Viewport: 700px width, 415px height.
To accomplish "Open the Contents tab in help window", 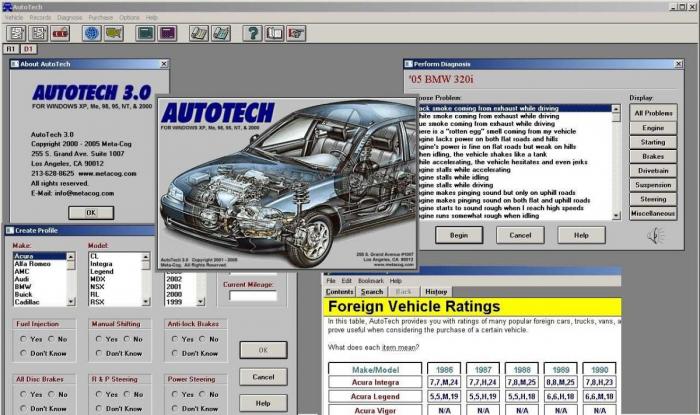I will coord(339,292).
